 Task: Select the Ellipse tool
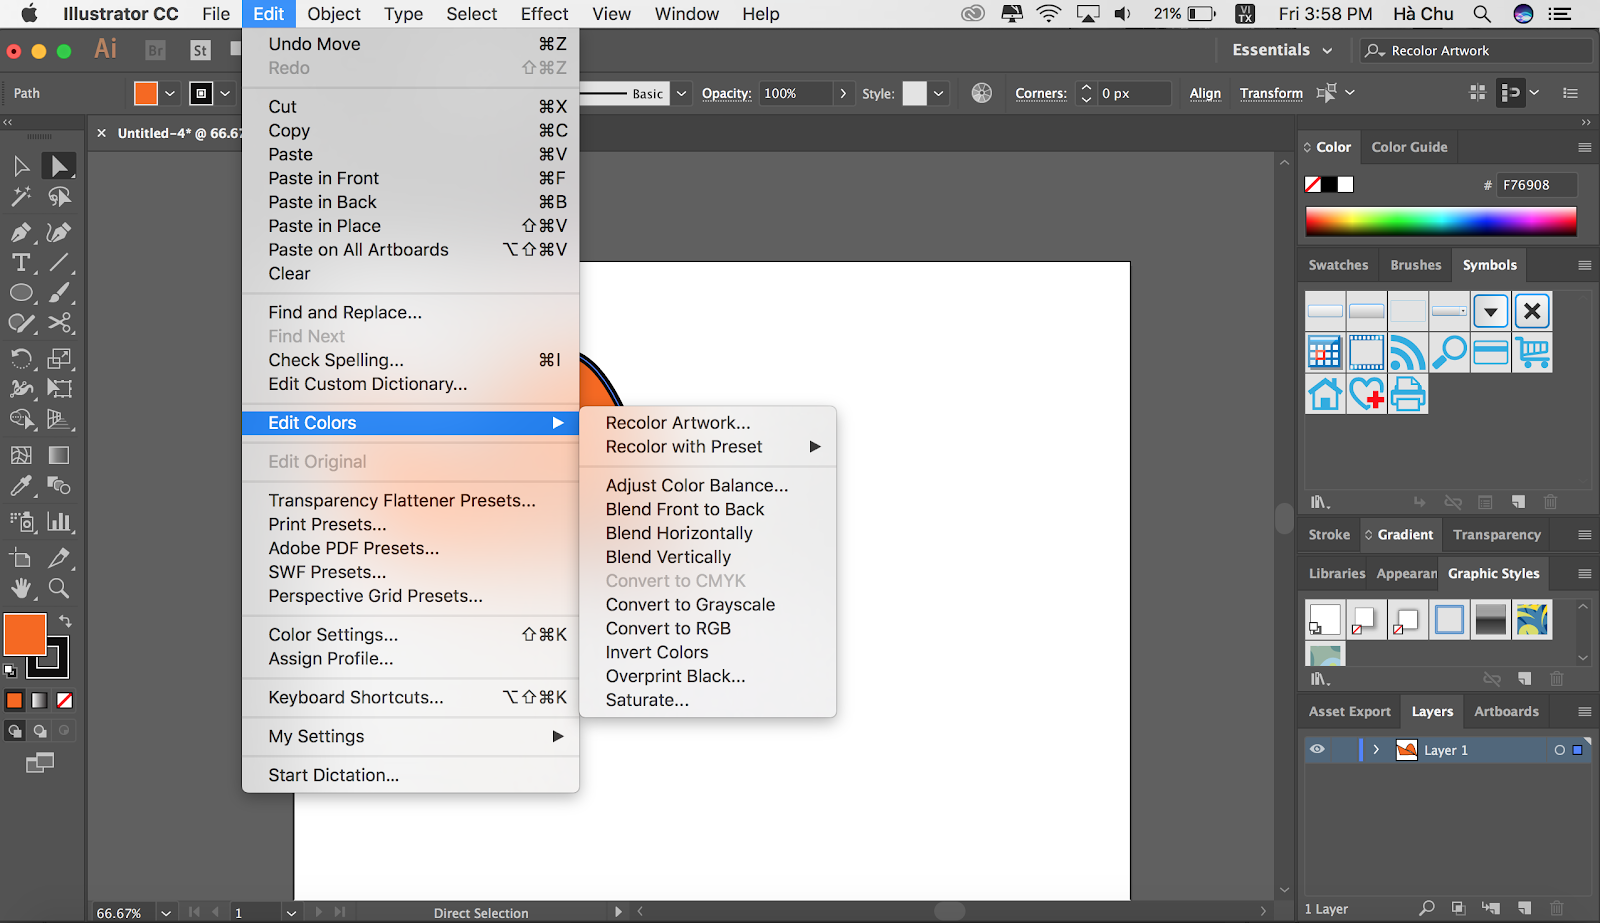pyautogui.click(x=21, y=293)
